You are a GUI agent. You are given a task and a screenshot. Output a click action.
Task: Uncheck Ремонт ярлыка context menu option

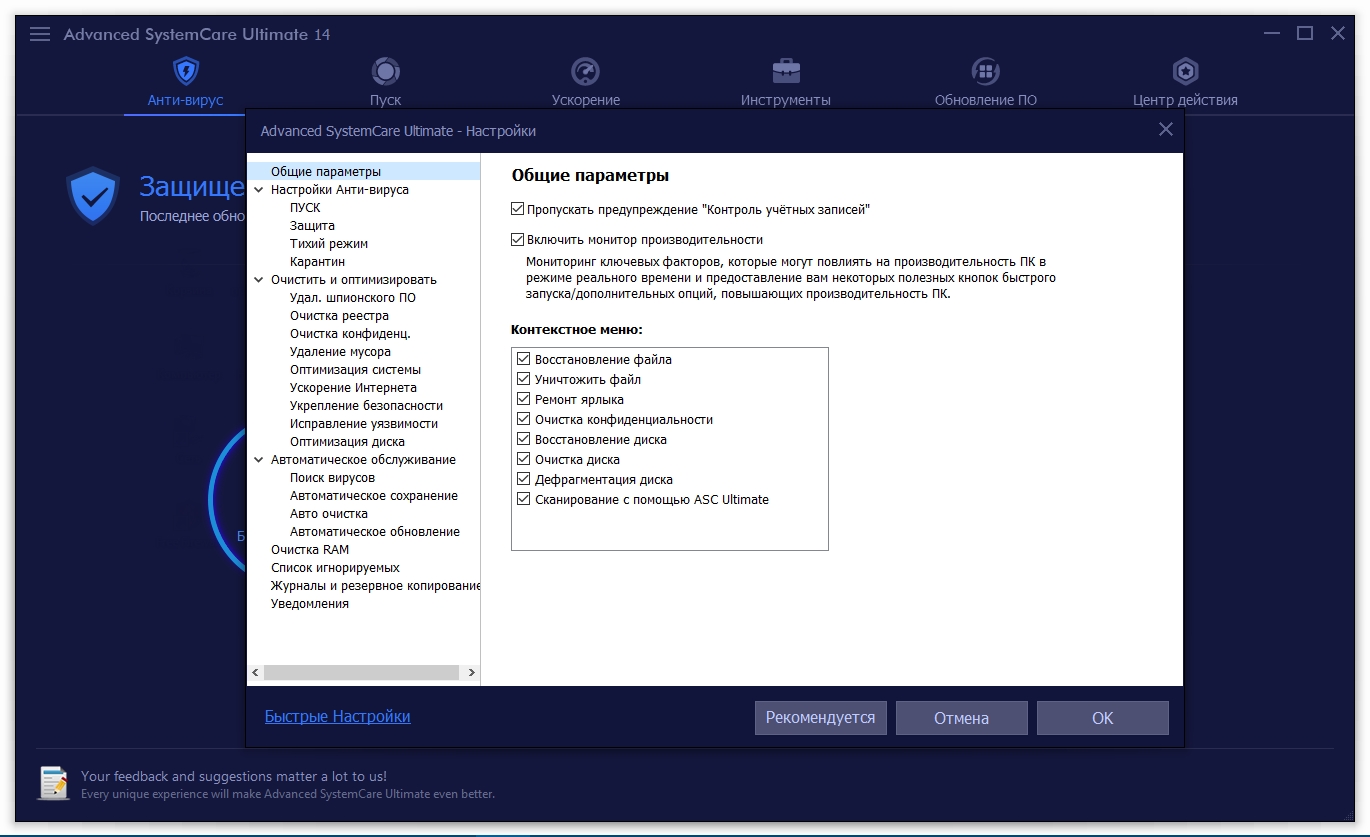(x=523, y=399)
